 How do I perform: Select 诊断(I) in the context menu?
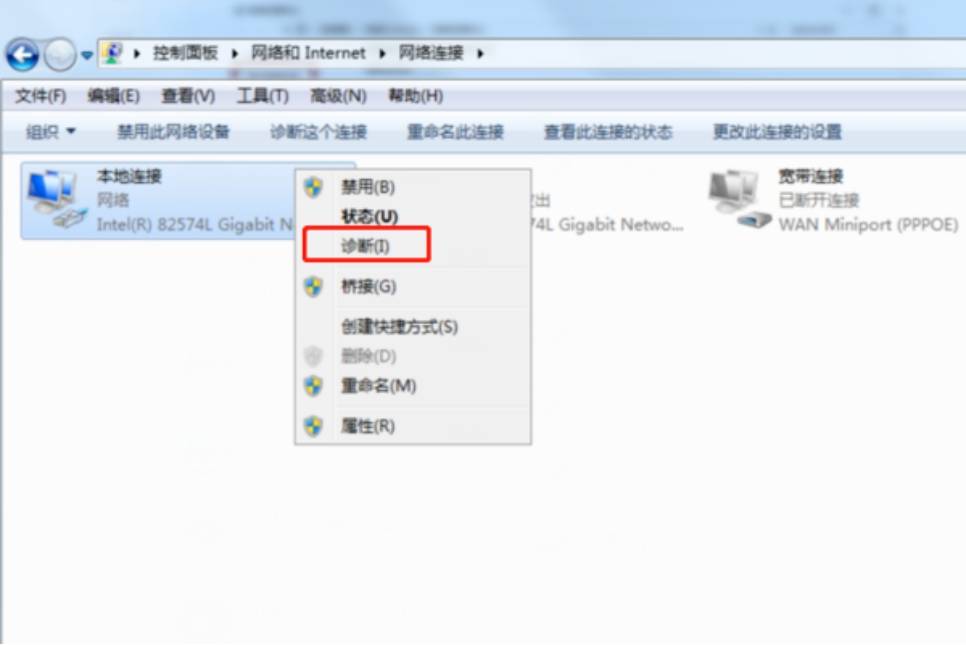[x=366, y=245]
